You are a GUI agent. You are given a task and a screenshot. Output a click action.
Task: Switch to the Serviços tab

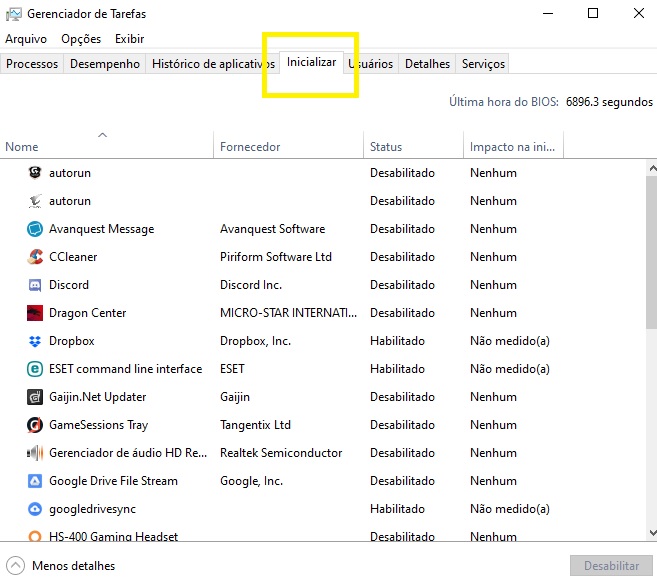point(483,64)
